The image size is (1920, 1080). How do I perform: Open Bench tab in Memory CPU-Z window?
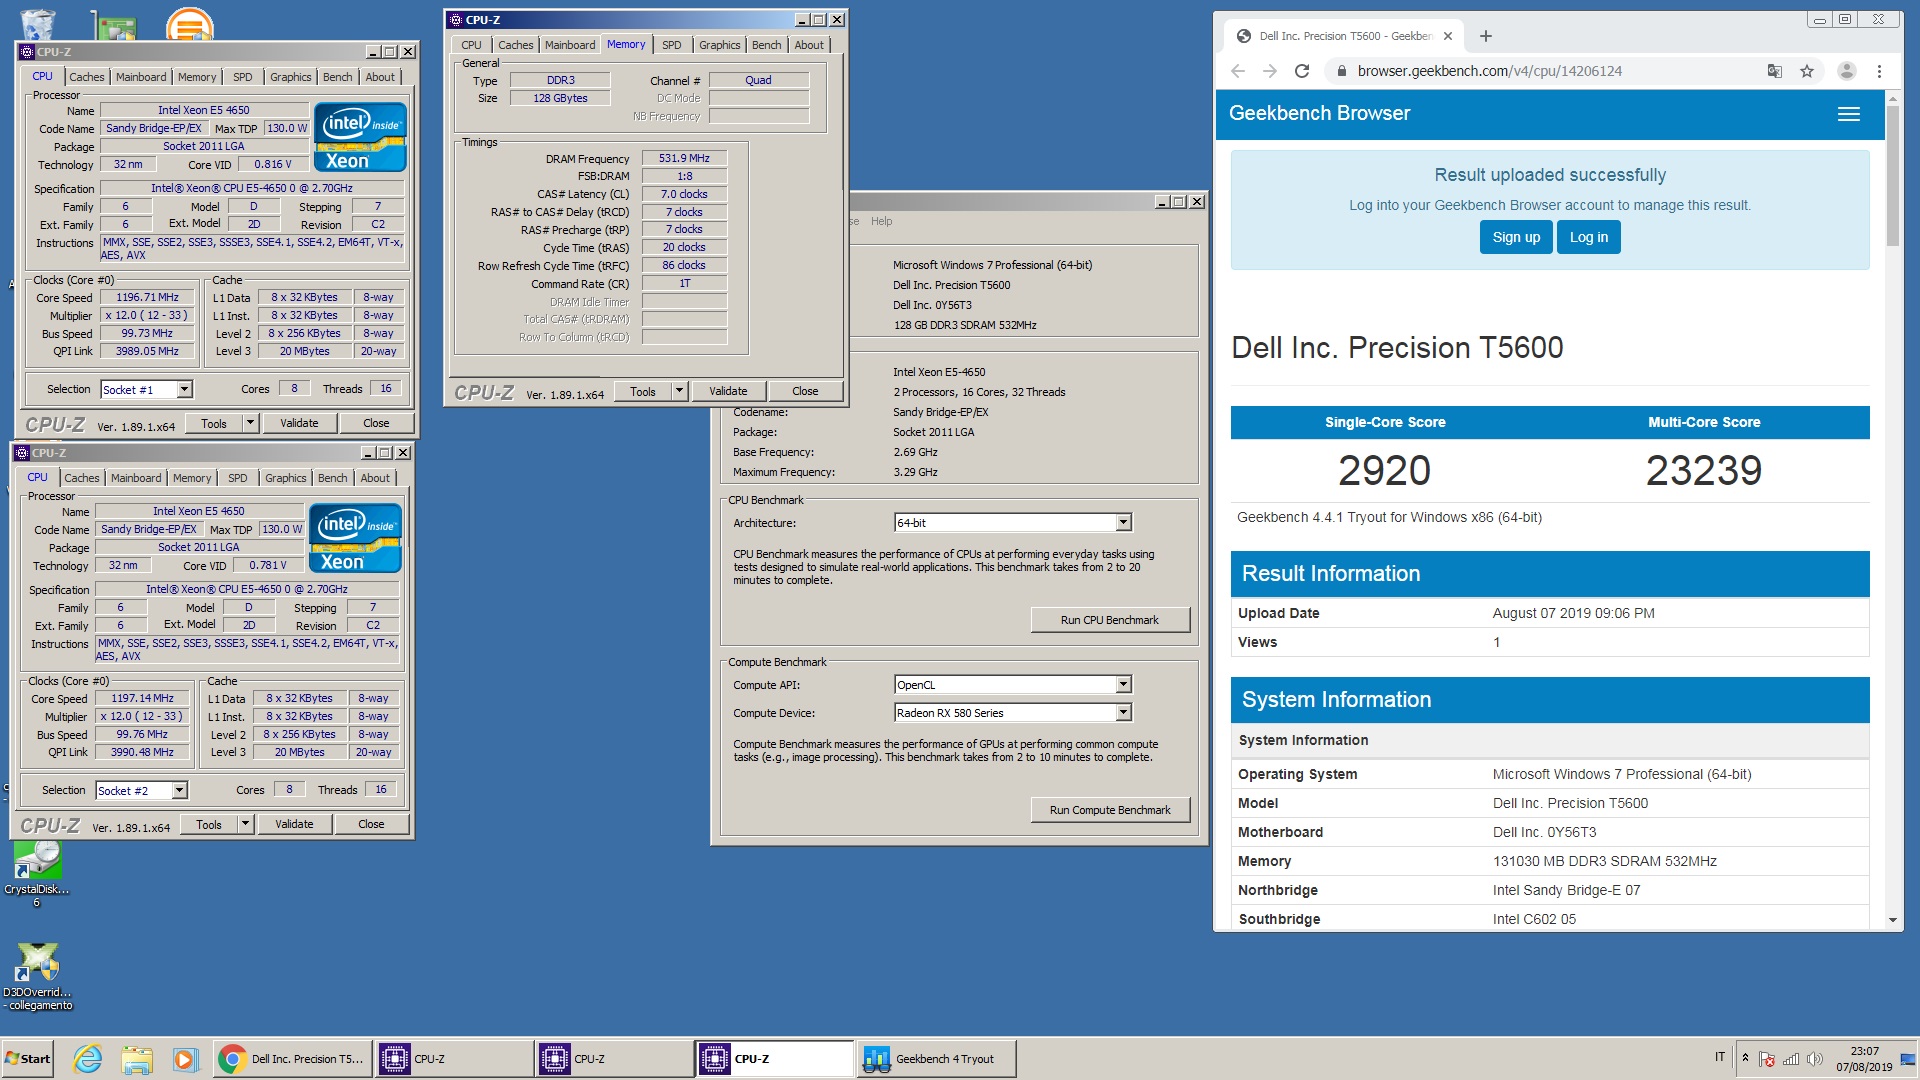(x=767, y=45)
